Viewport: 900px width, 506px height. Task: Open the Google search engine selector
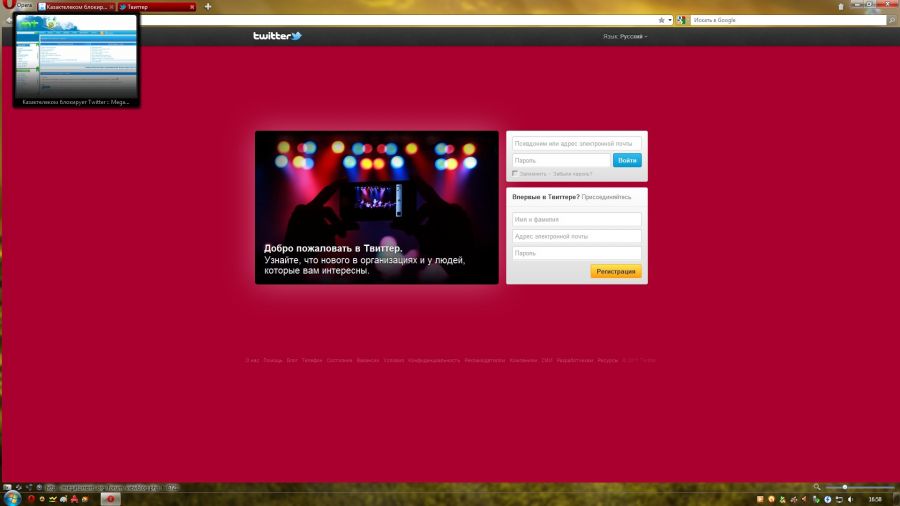click(681, 20)
